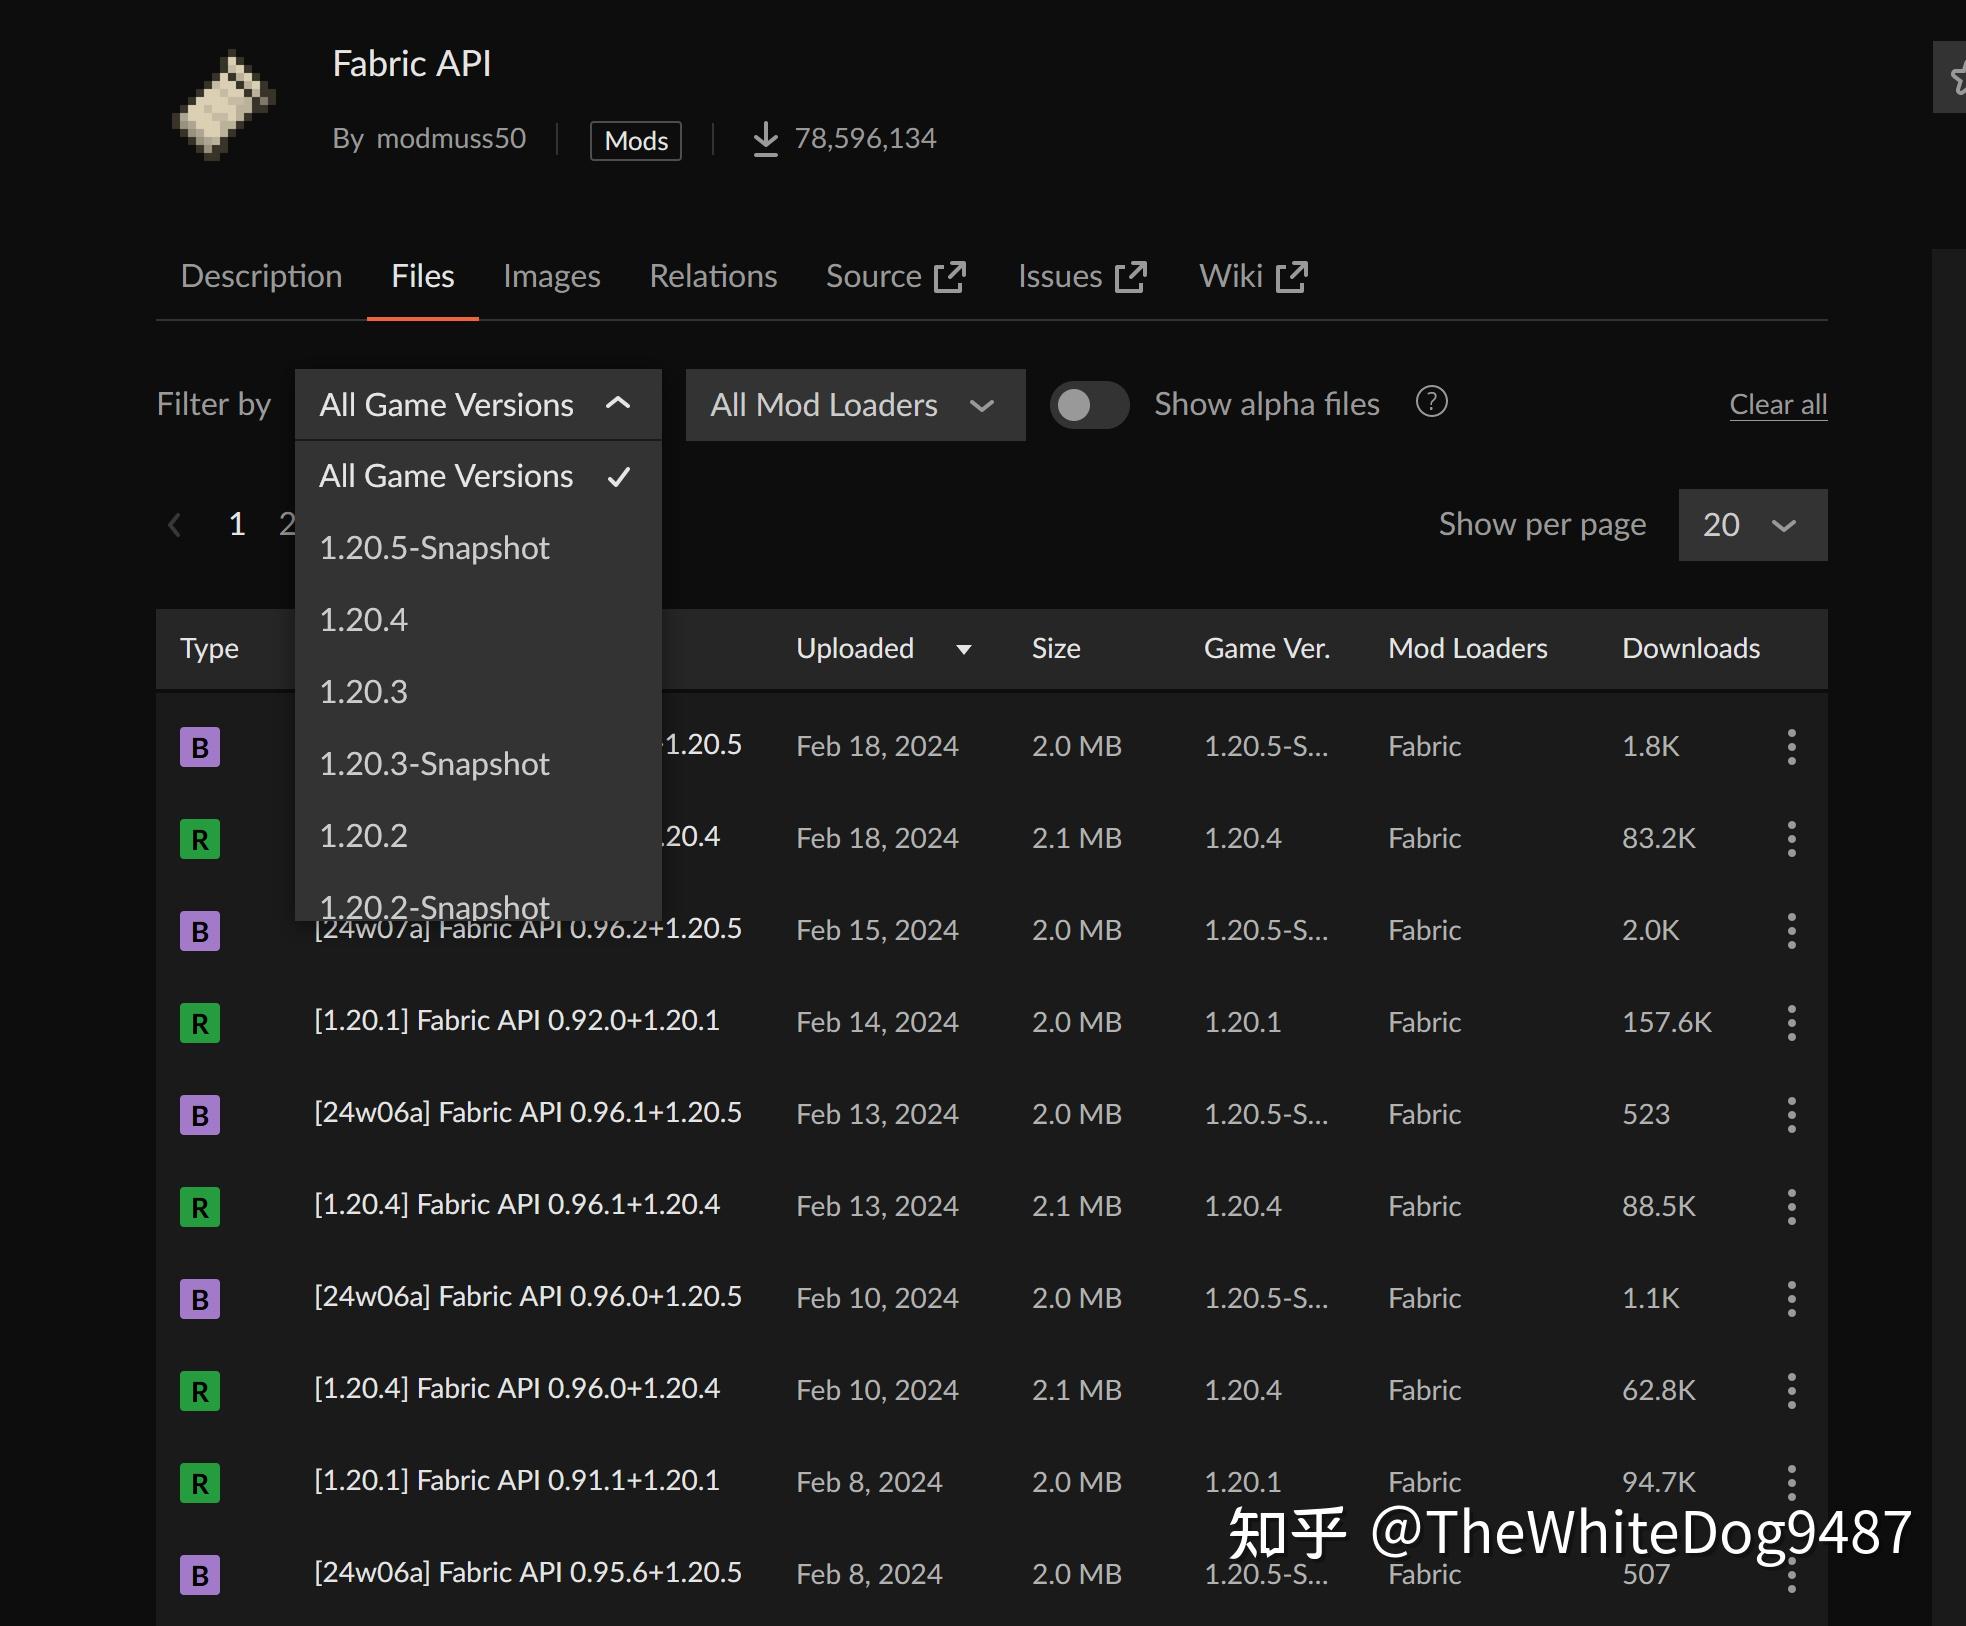Open three-dot menu for first Feb 18 file
The height and width of the screenshot is (1626, 1966).
[x=1791, y=747]
